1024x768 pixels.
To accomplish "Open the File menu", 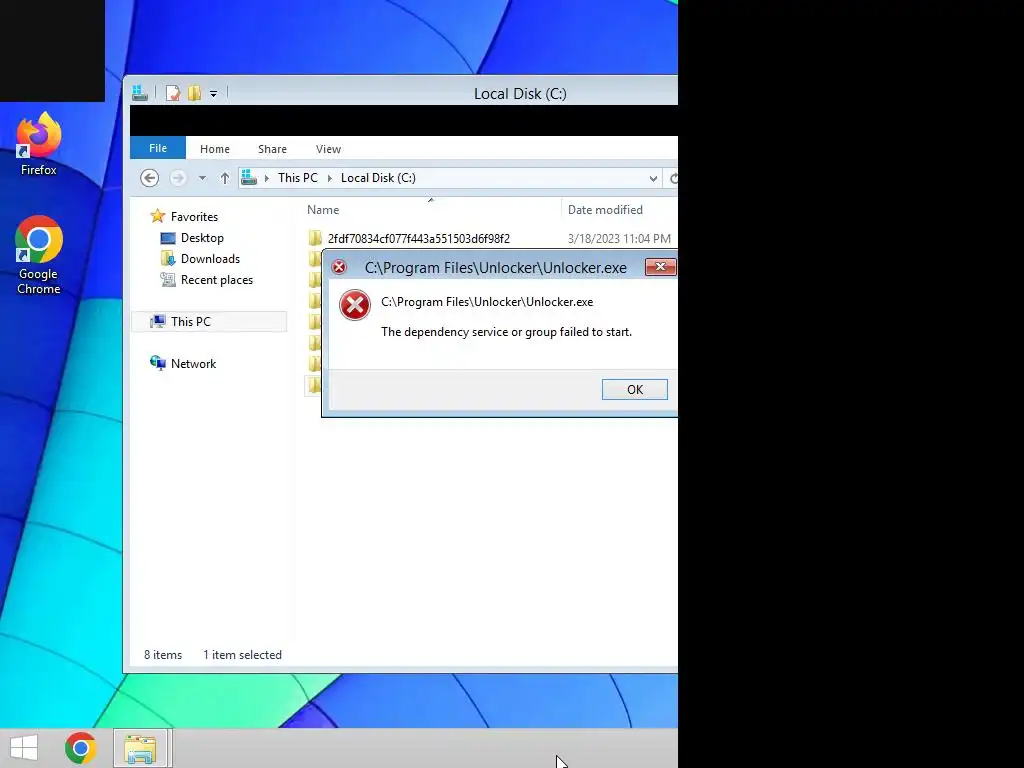I will coord(158,148).
